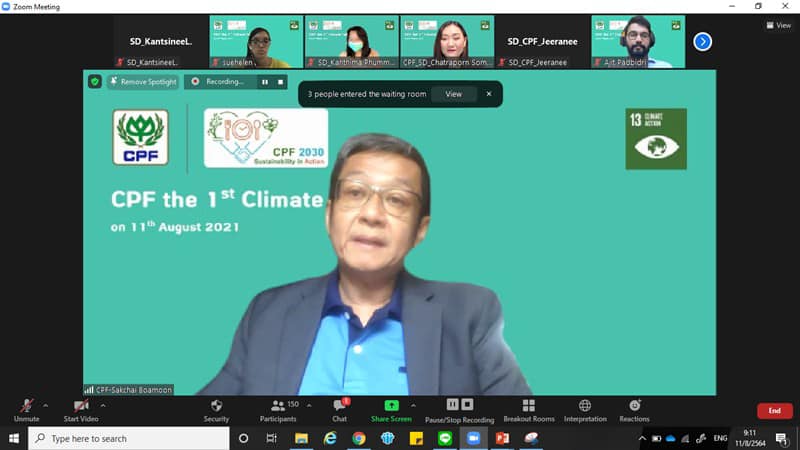Open the Participants panel
The image size is (800, 450).
click(278, 406)
